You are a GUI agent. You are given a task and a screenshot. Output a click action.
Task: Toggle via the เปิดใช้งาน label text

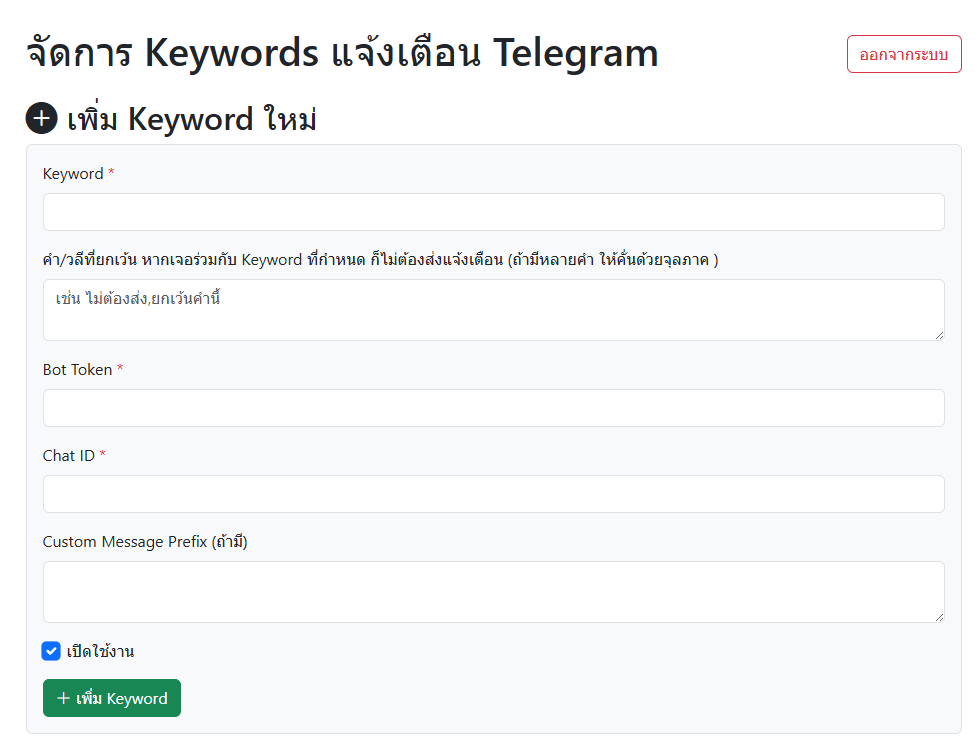pos(100,652)
